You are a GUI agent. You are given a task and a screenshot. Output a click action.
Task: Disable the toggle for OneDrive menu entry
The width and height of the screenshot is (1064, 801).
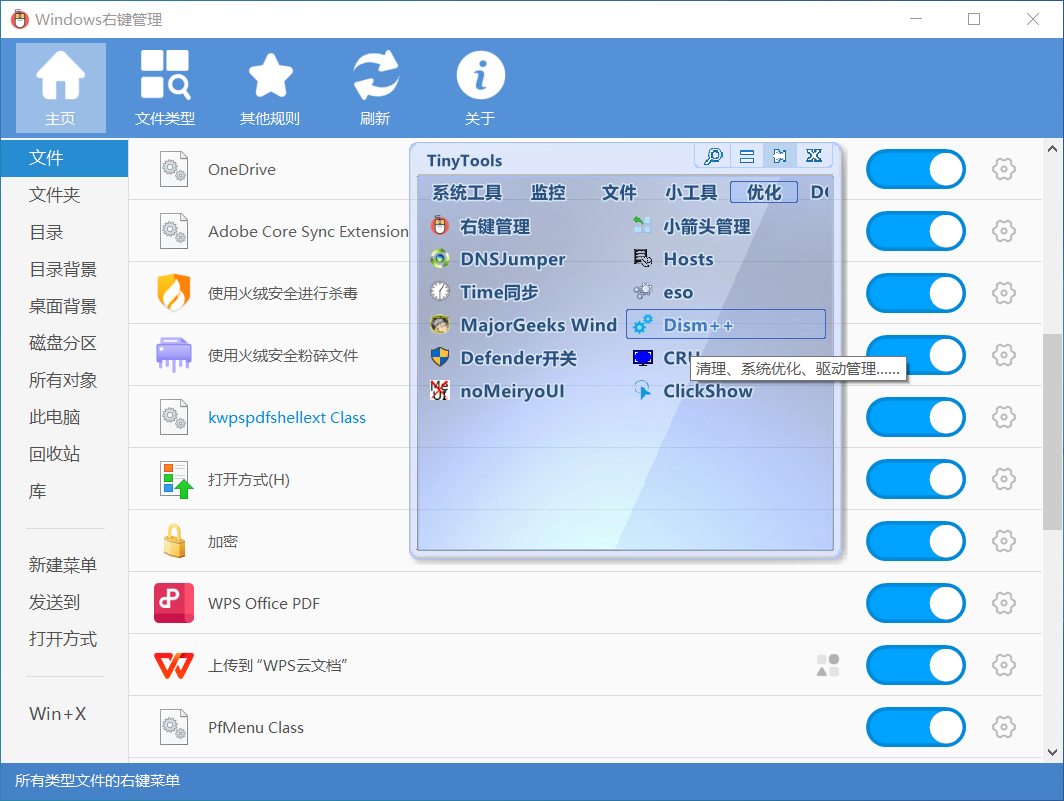(915, 169)
